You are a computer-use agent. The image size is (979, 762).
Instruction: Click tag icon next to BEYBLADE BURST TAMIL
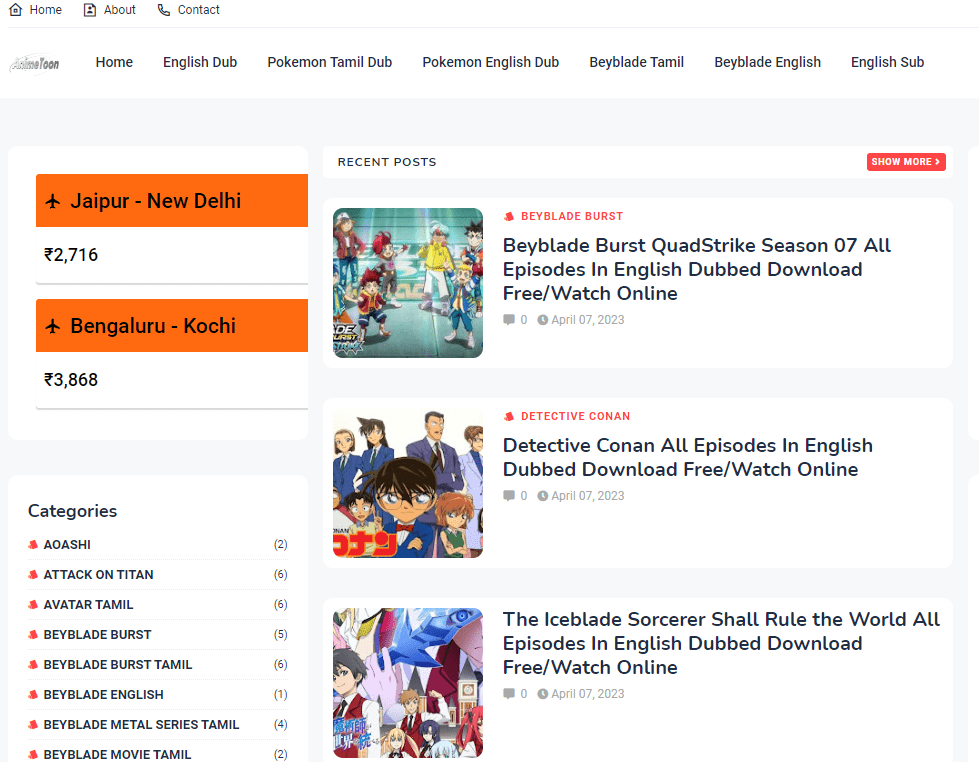(33, 665)
